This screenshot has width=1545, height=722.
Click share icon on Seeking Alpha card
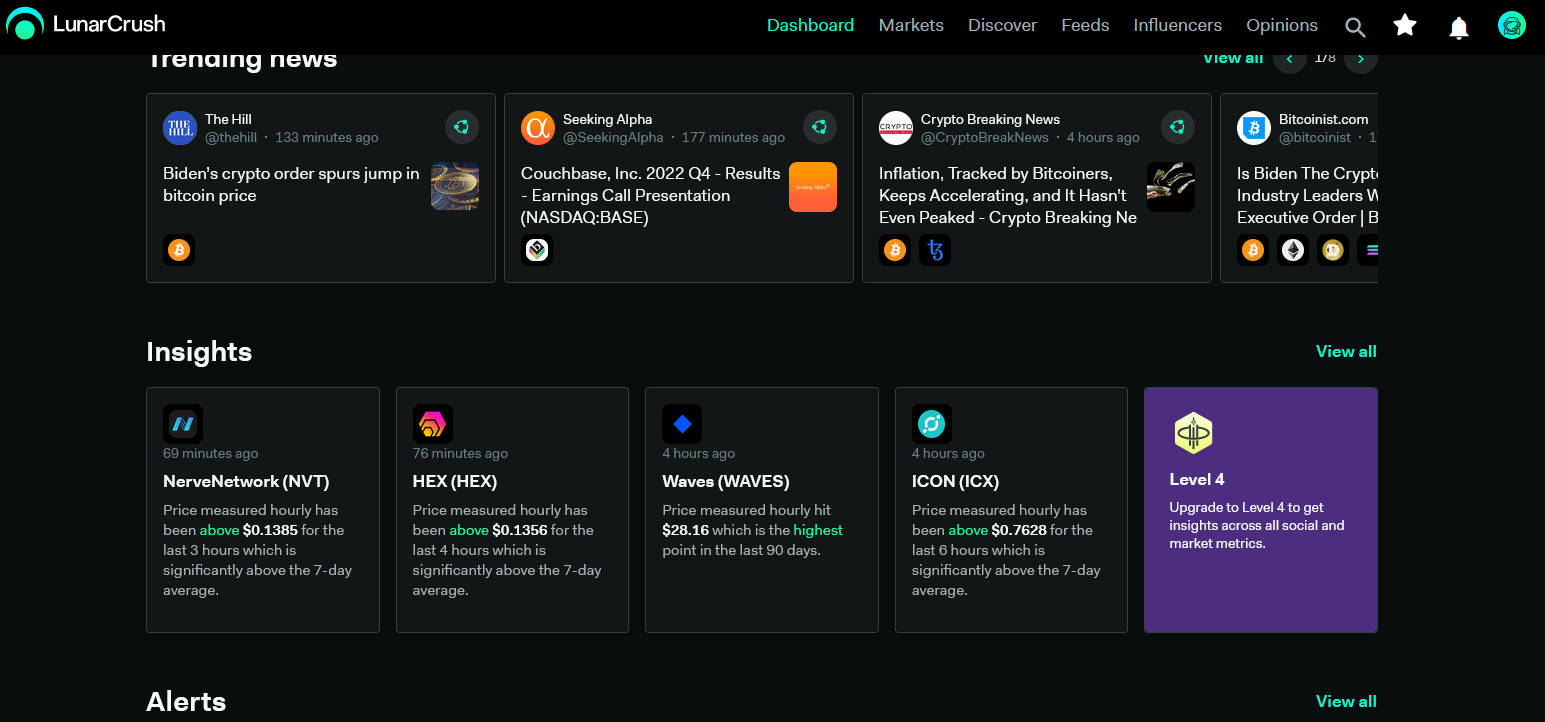tap(820, 127)
